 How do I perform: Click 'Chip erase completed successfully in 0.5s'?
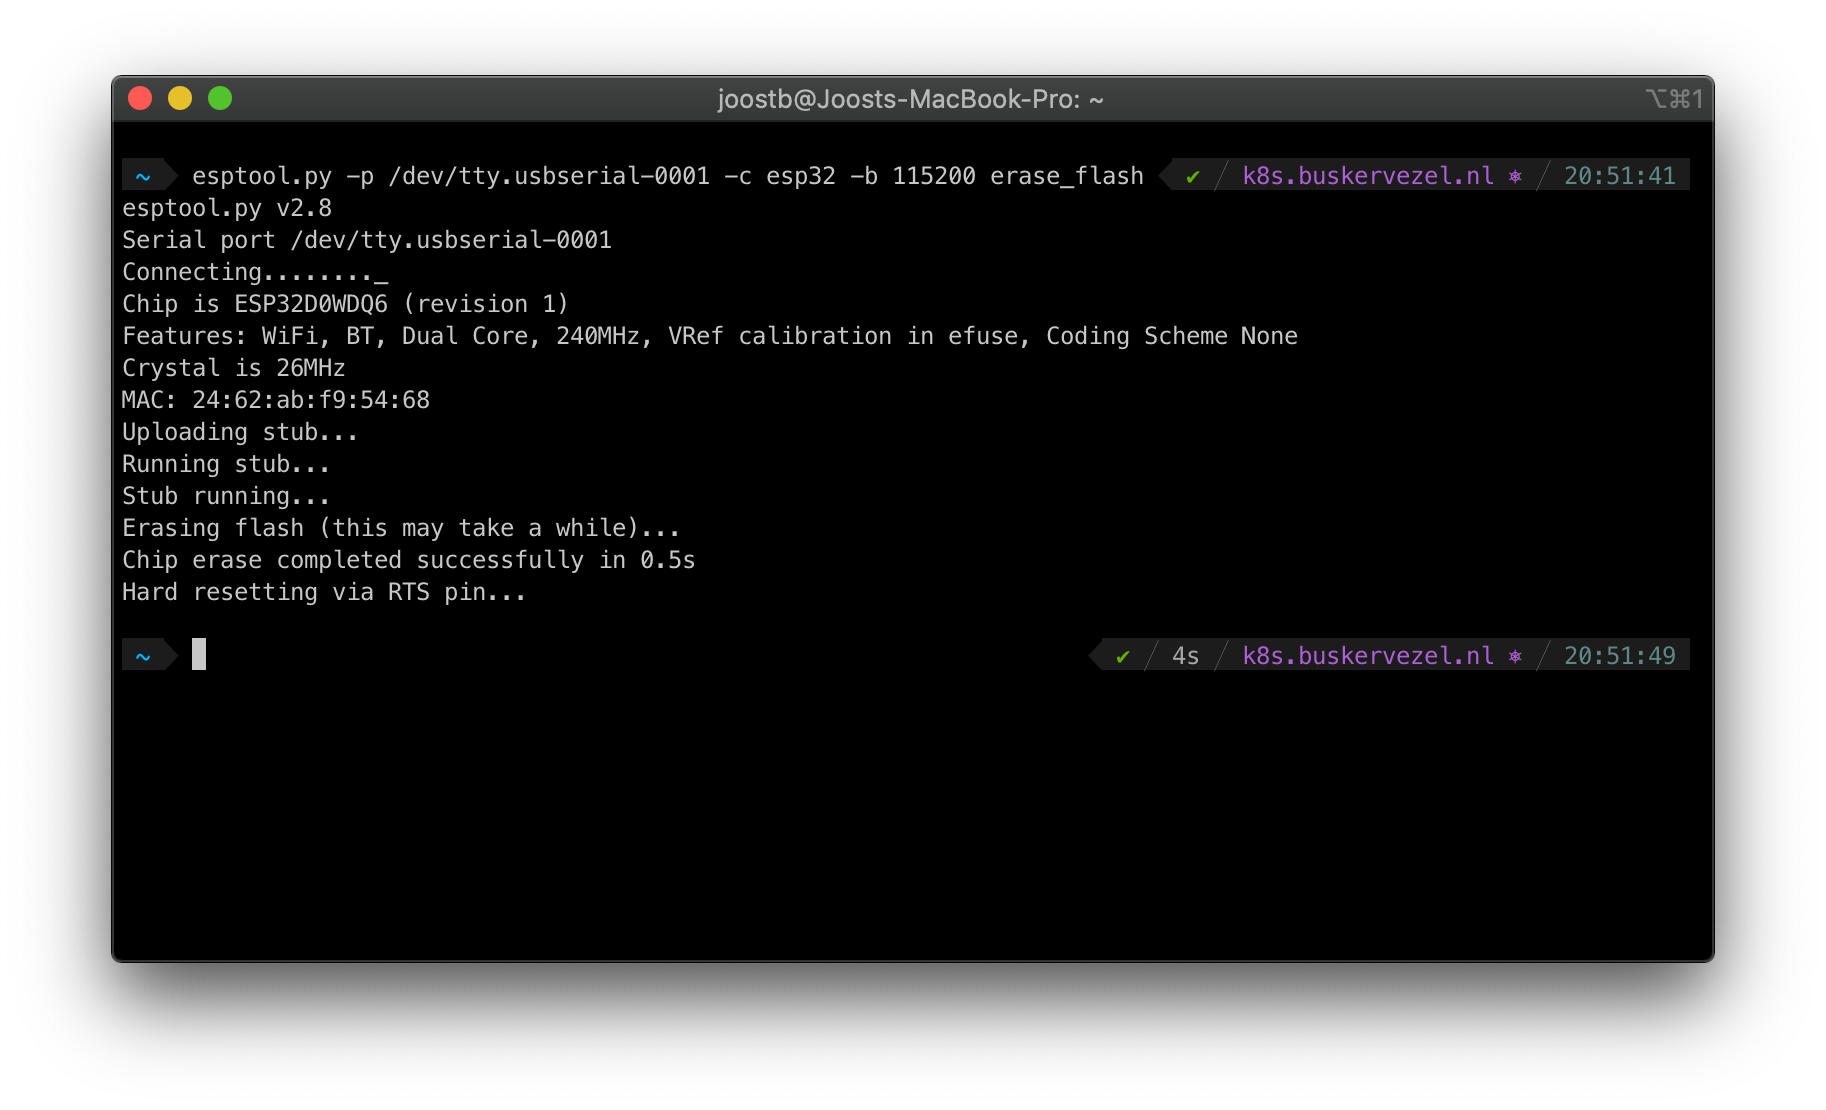409,560
